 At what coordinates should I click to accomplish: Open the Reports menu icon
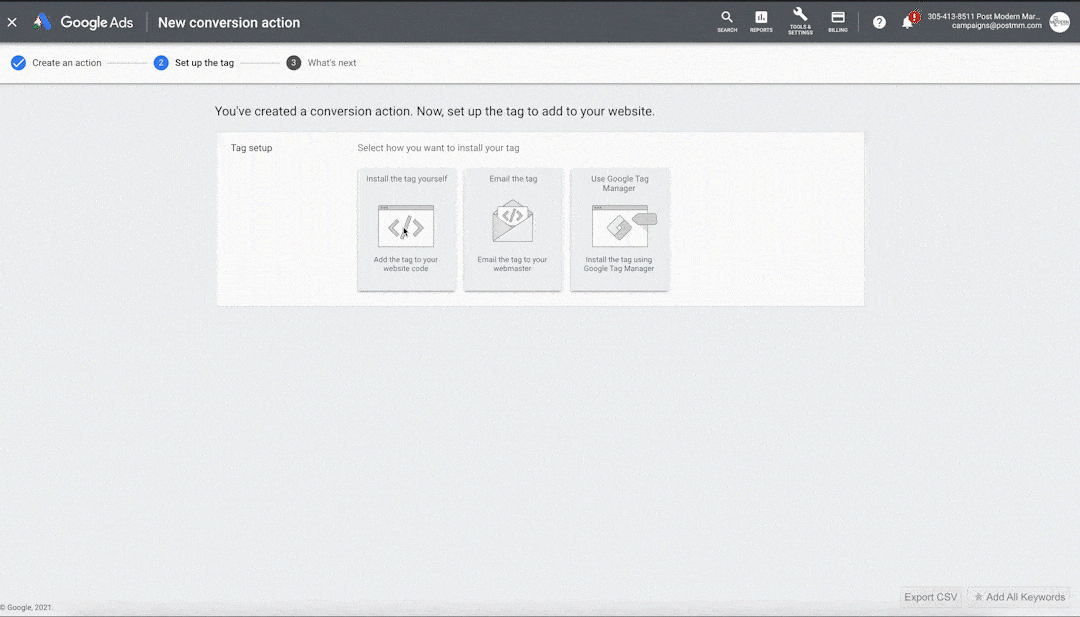coord(761,21)
